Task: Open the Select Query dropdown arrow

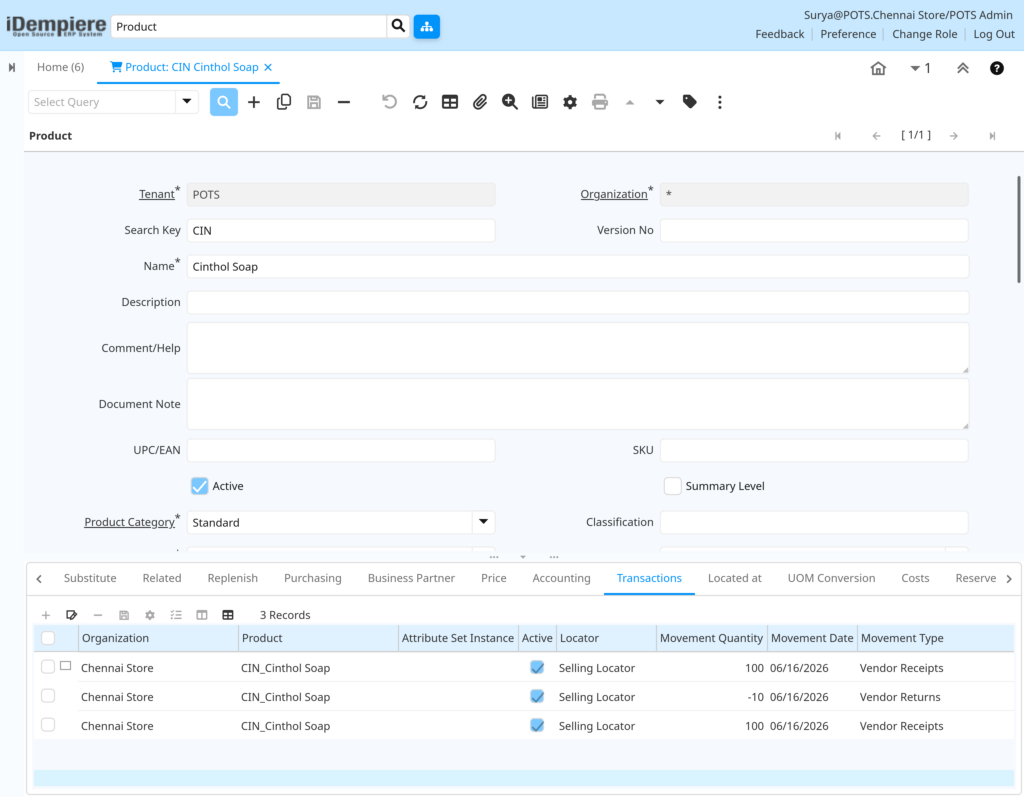Action: point(187,102)
